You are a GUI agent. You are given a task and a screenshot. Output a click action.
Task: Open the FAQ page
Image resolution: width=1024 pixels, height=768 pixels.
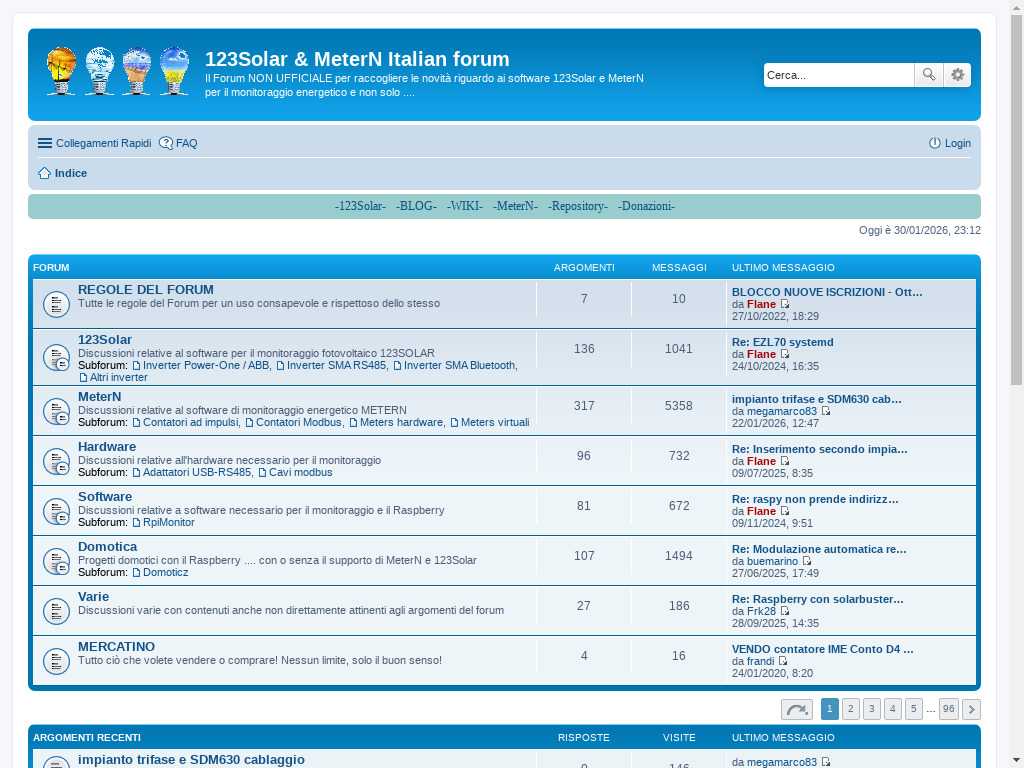(179, 143)
